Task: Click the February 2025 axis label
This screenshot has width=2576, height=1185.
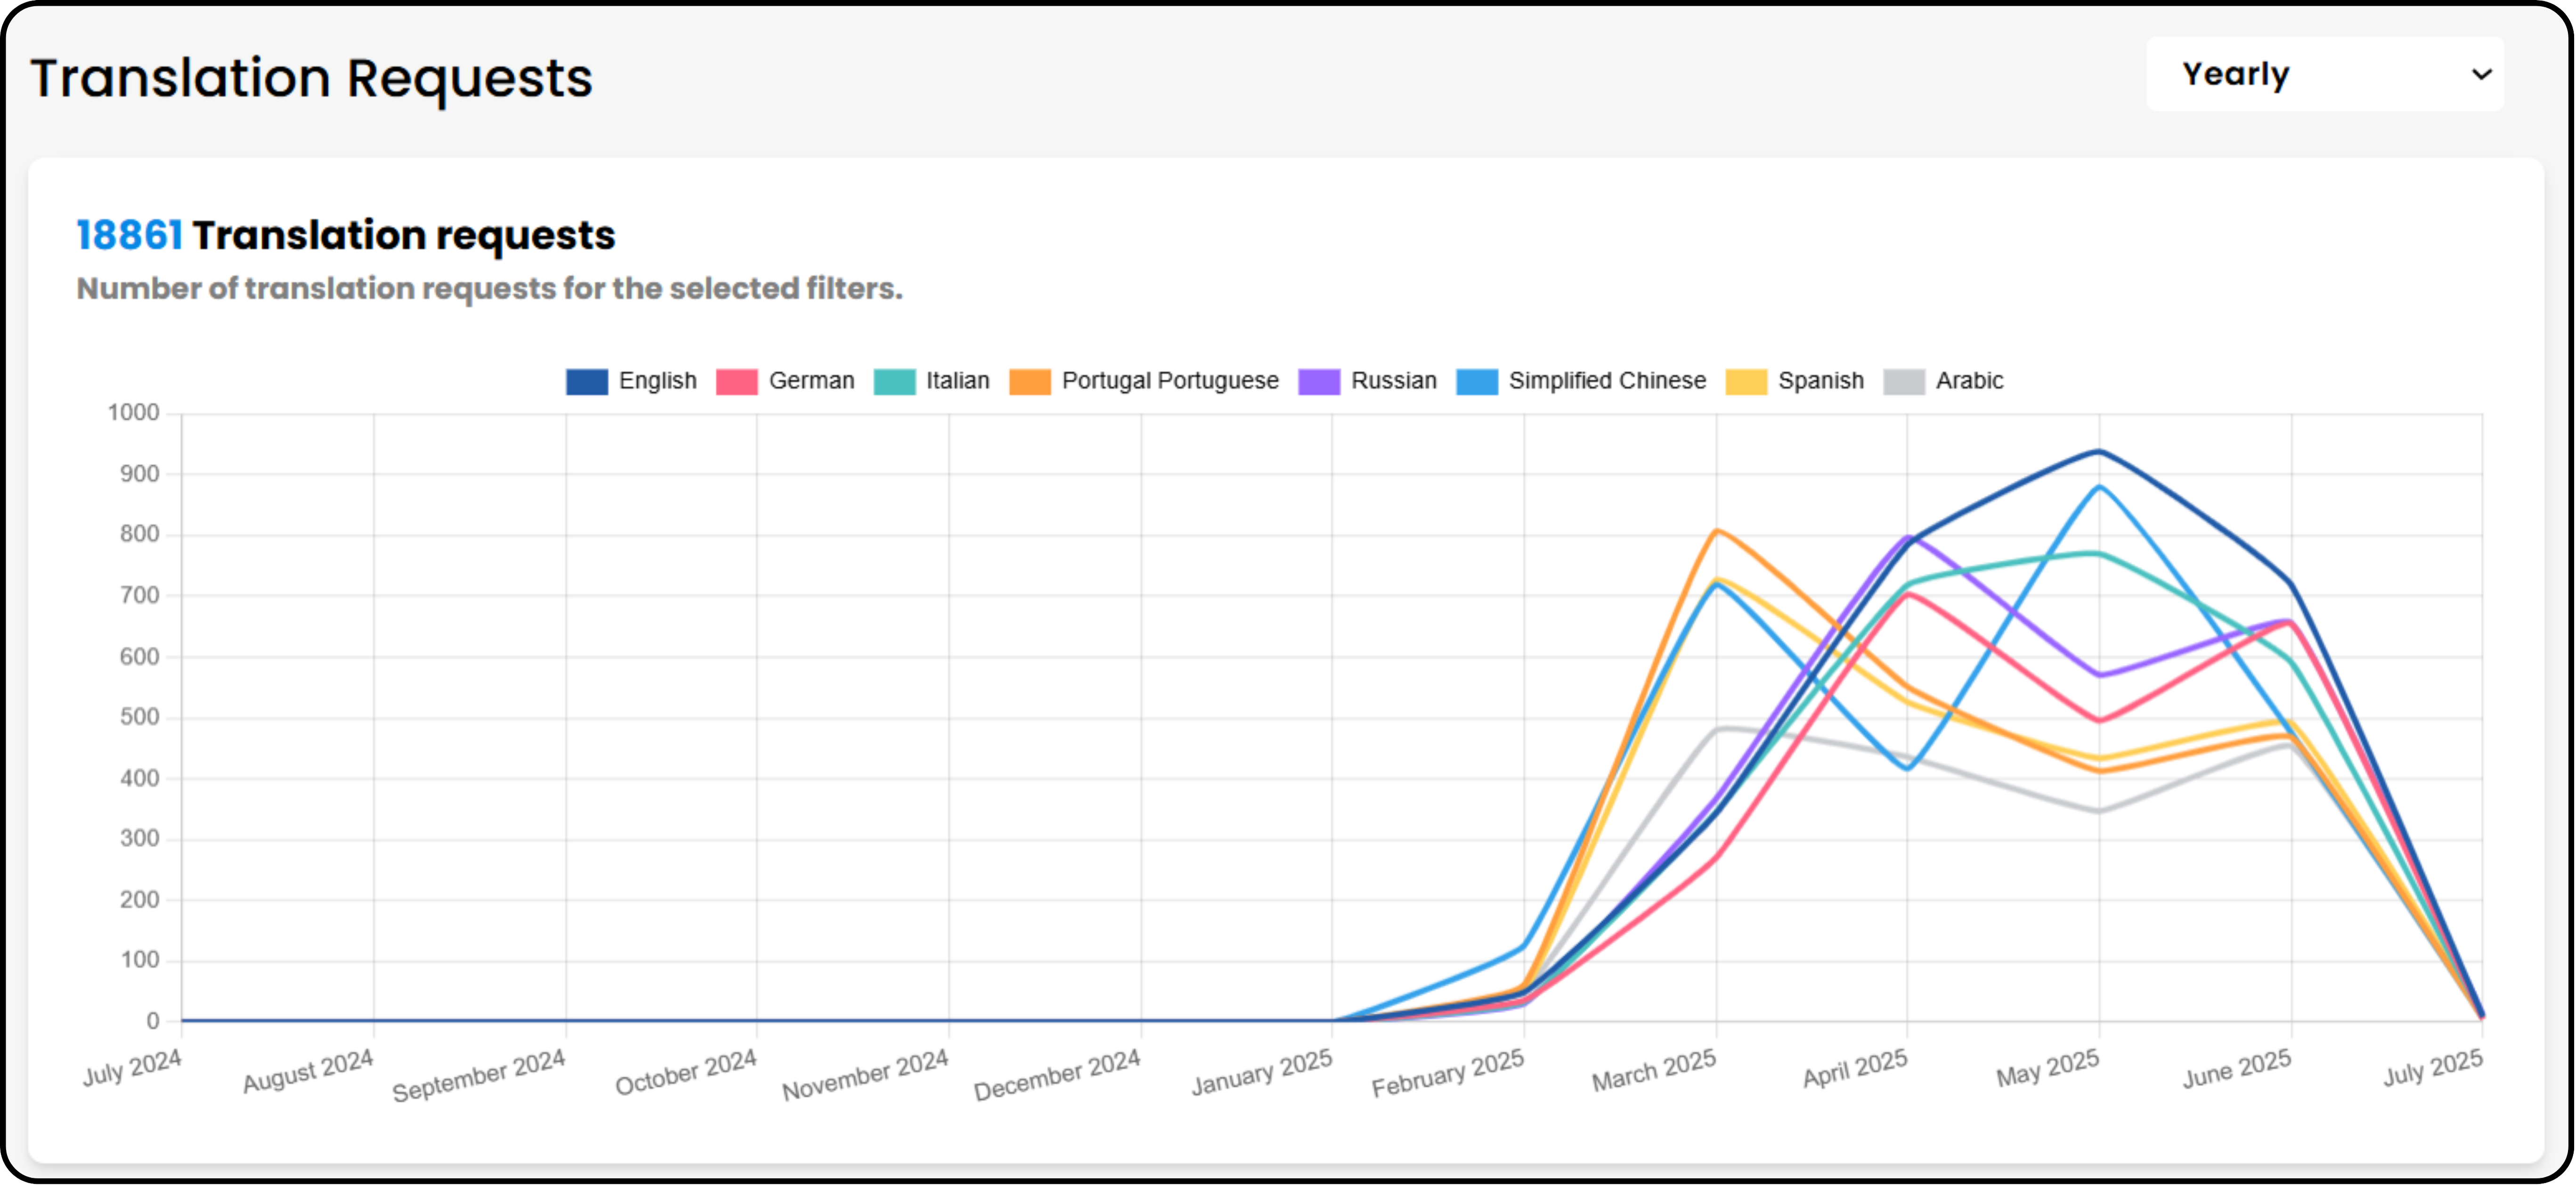Action: (1448, 1073)
